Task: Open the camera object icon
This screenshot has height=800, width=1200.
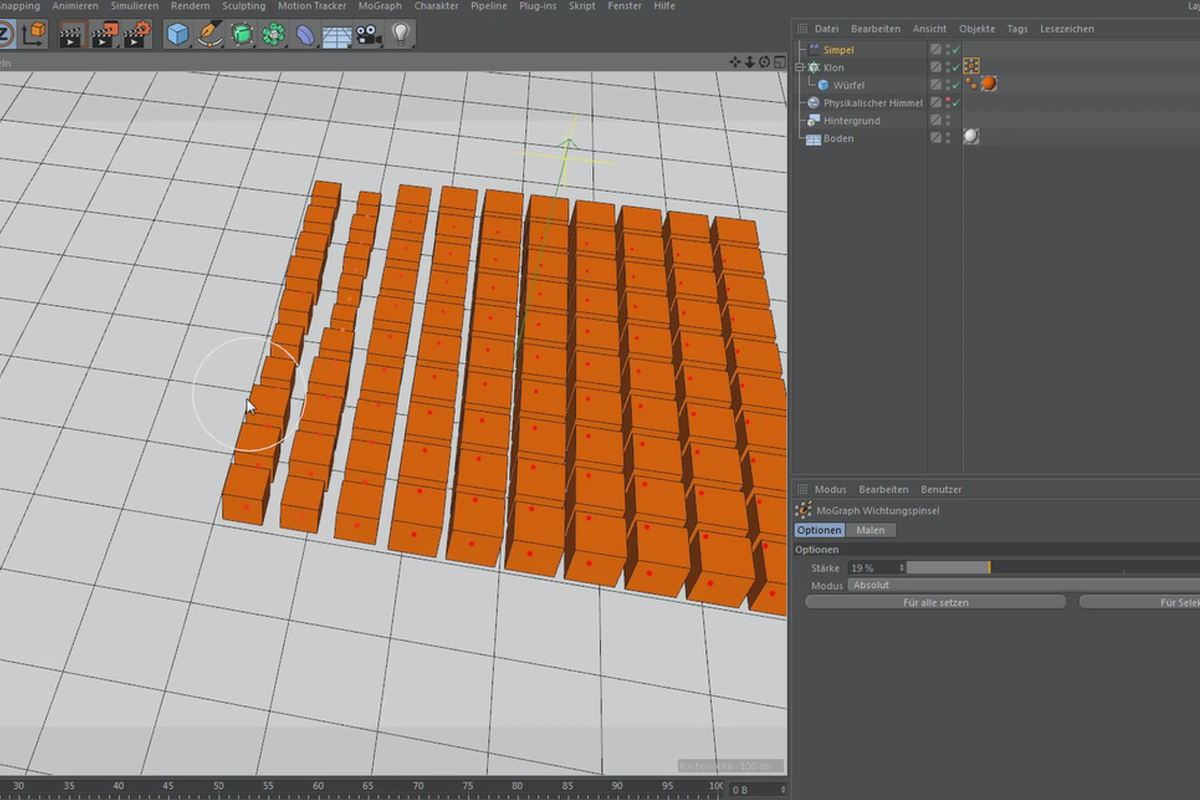Action: (368, 35)
